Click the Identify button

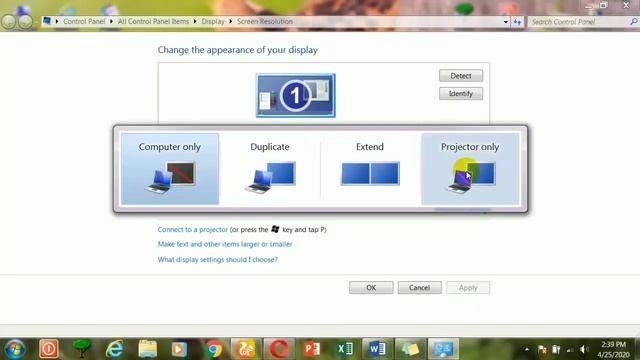[461, 93]
